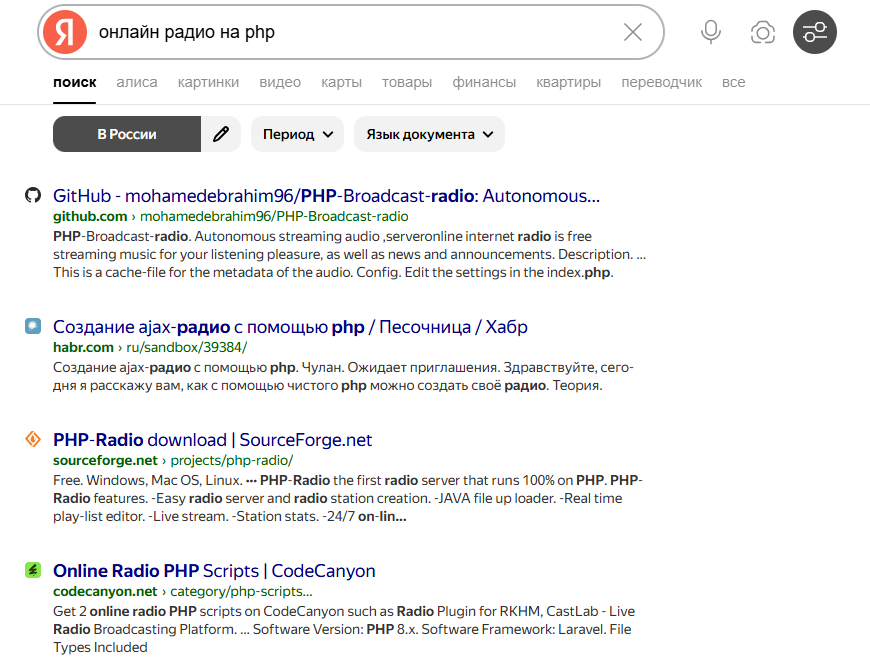Go to the 'видео' tab
Viewport: 870px width, 672px height.
pyautogui.click(x=280, y=82)
